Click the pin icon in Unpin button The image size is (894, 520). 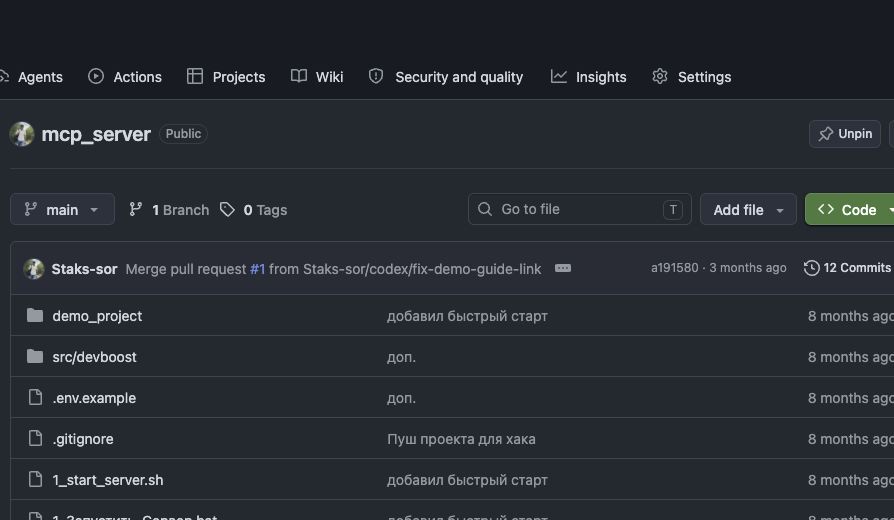[x=825, y=134]
